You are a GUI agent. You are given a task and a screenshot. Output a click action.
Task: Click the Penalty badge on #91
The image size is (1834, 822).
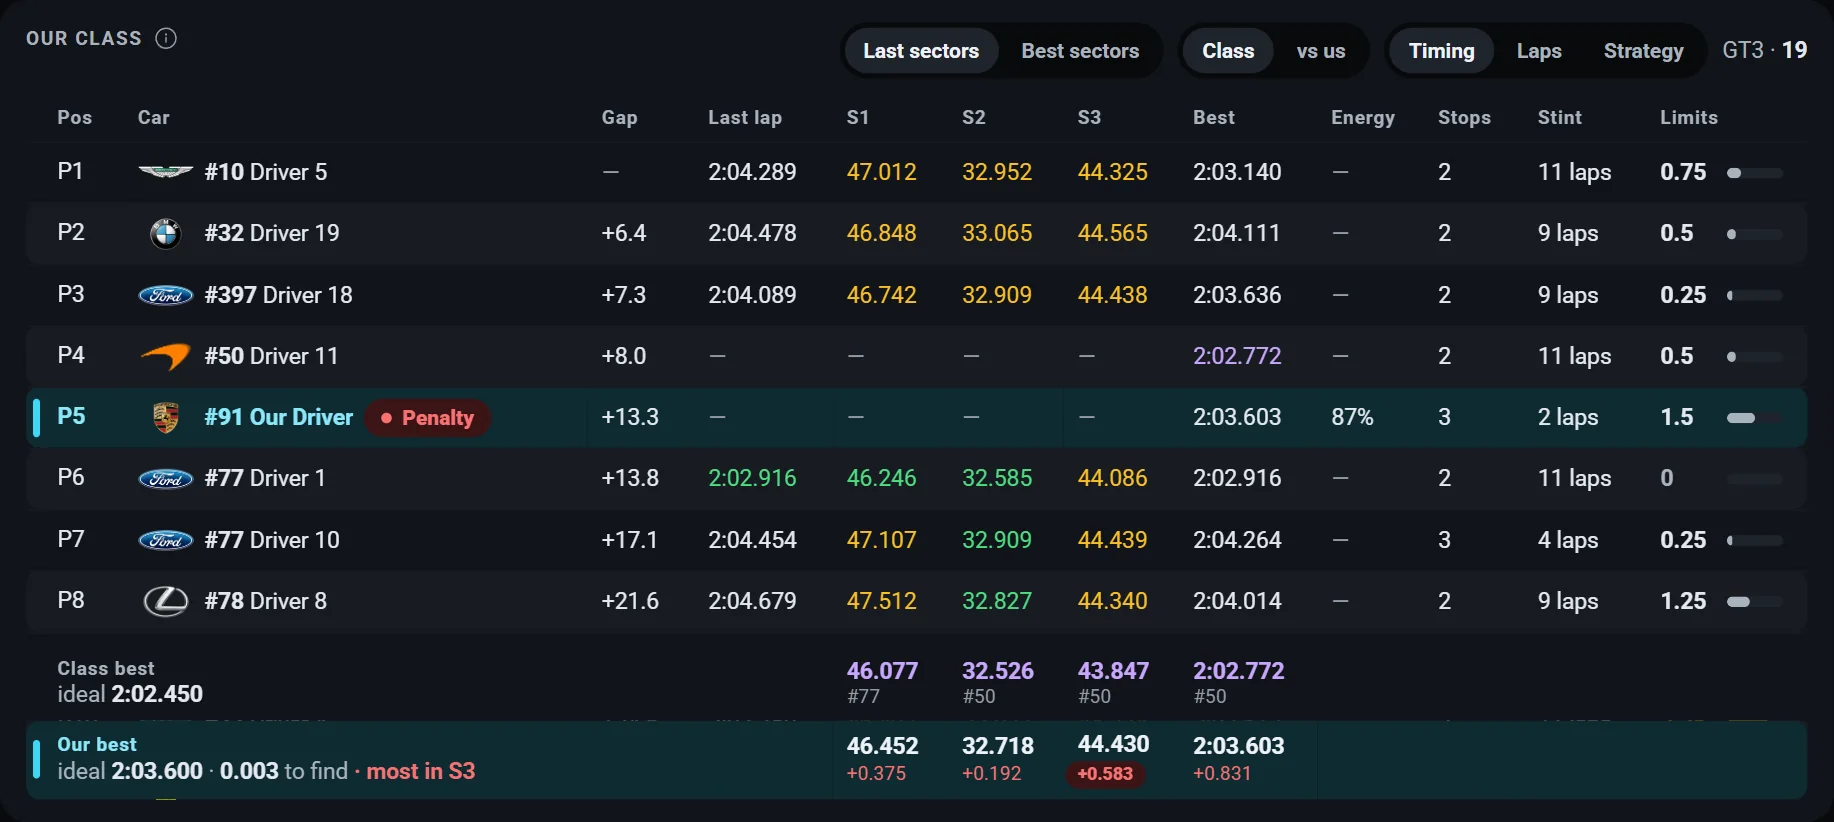point(427,417)
